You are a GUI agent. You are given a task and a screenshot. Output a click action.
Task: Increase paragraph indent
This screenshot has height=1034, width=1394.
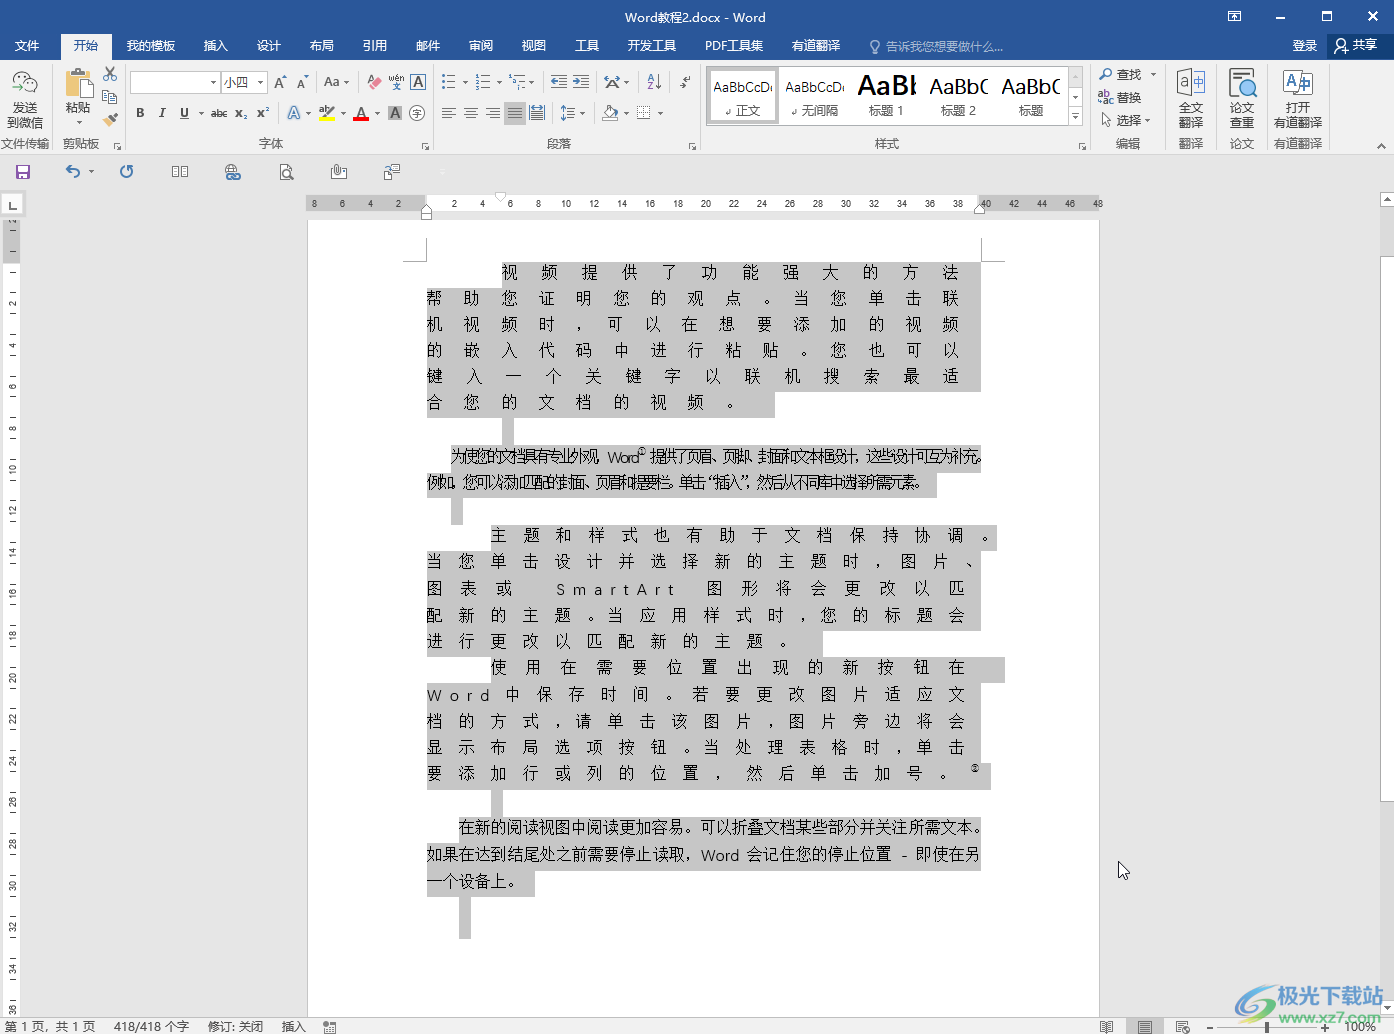[x=581, y=82]
